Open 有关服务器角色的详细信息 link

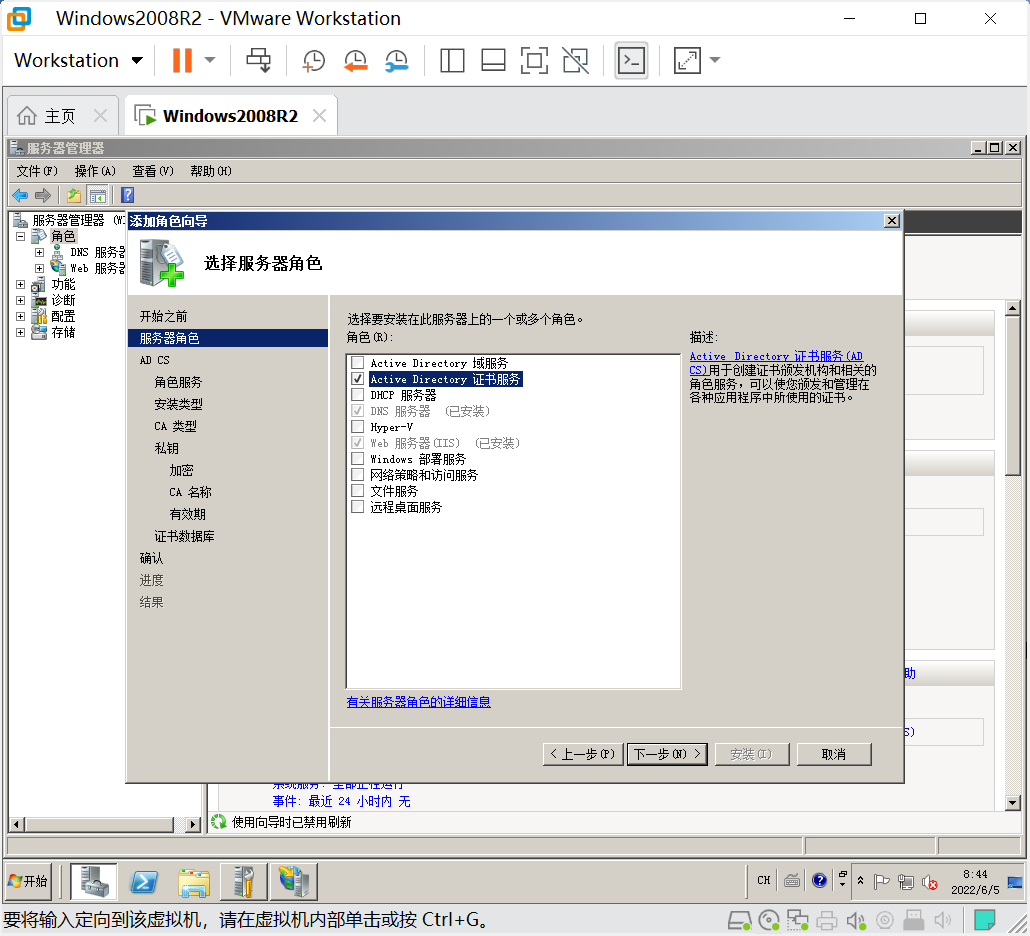tap(418, 702)
